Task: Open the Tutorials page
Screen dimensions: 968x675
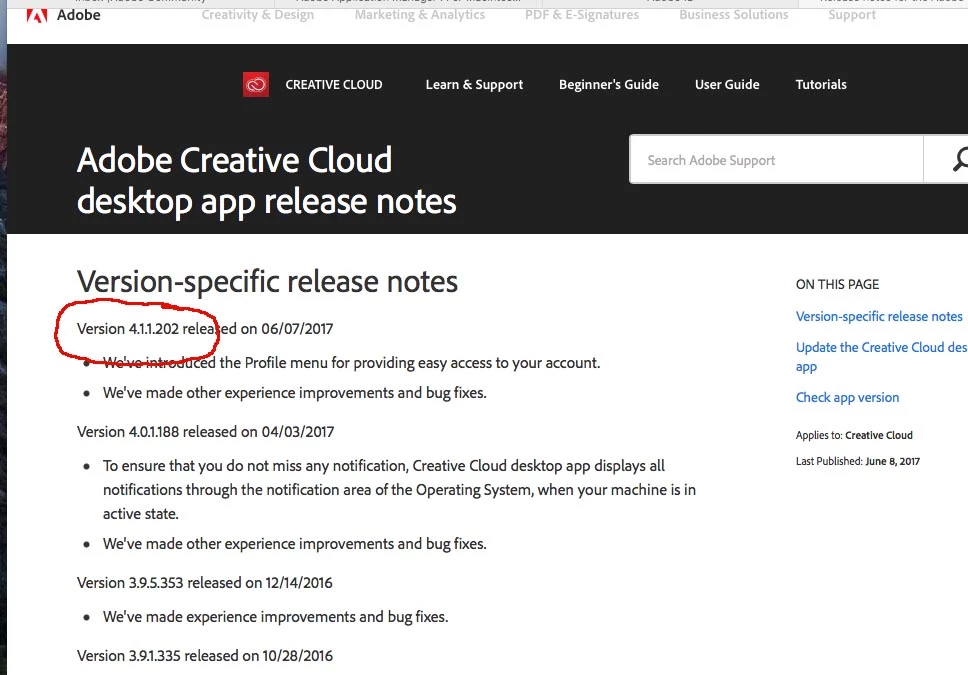Action: coord(820,85)
